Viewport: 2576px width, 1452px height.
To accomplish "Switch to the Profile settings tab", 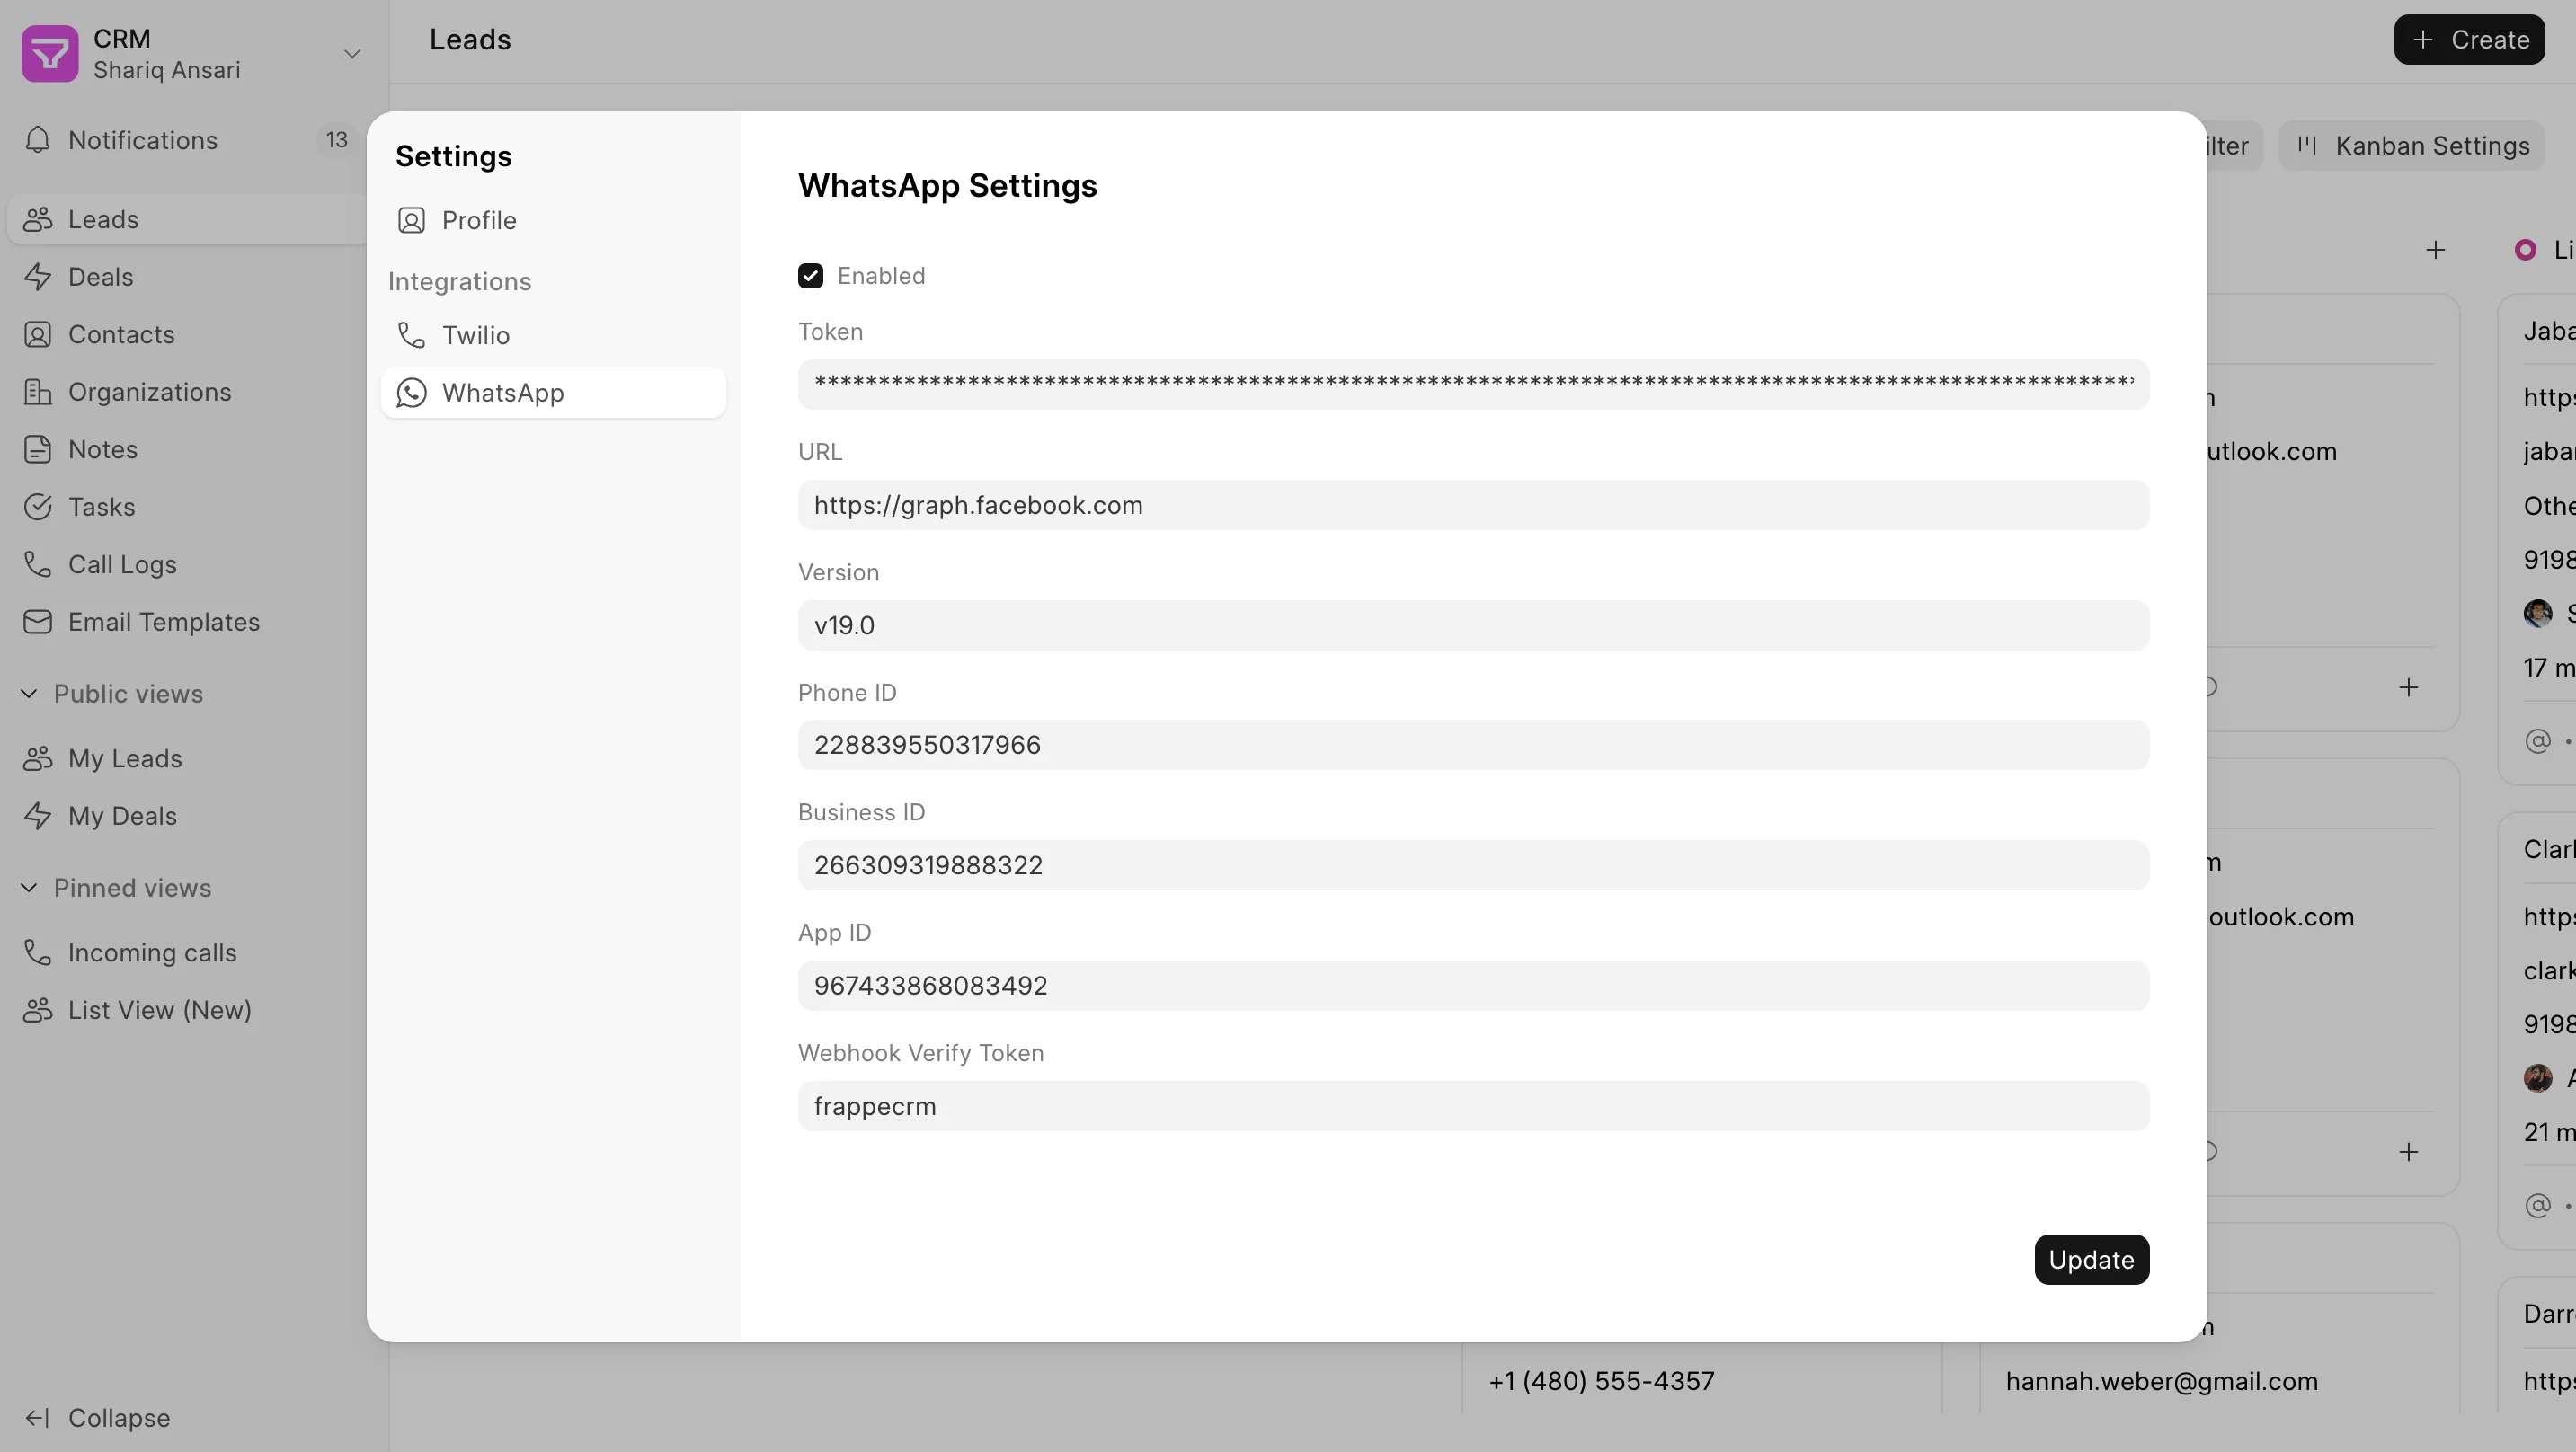I will 479,220.
